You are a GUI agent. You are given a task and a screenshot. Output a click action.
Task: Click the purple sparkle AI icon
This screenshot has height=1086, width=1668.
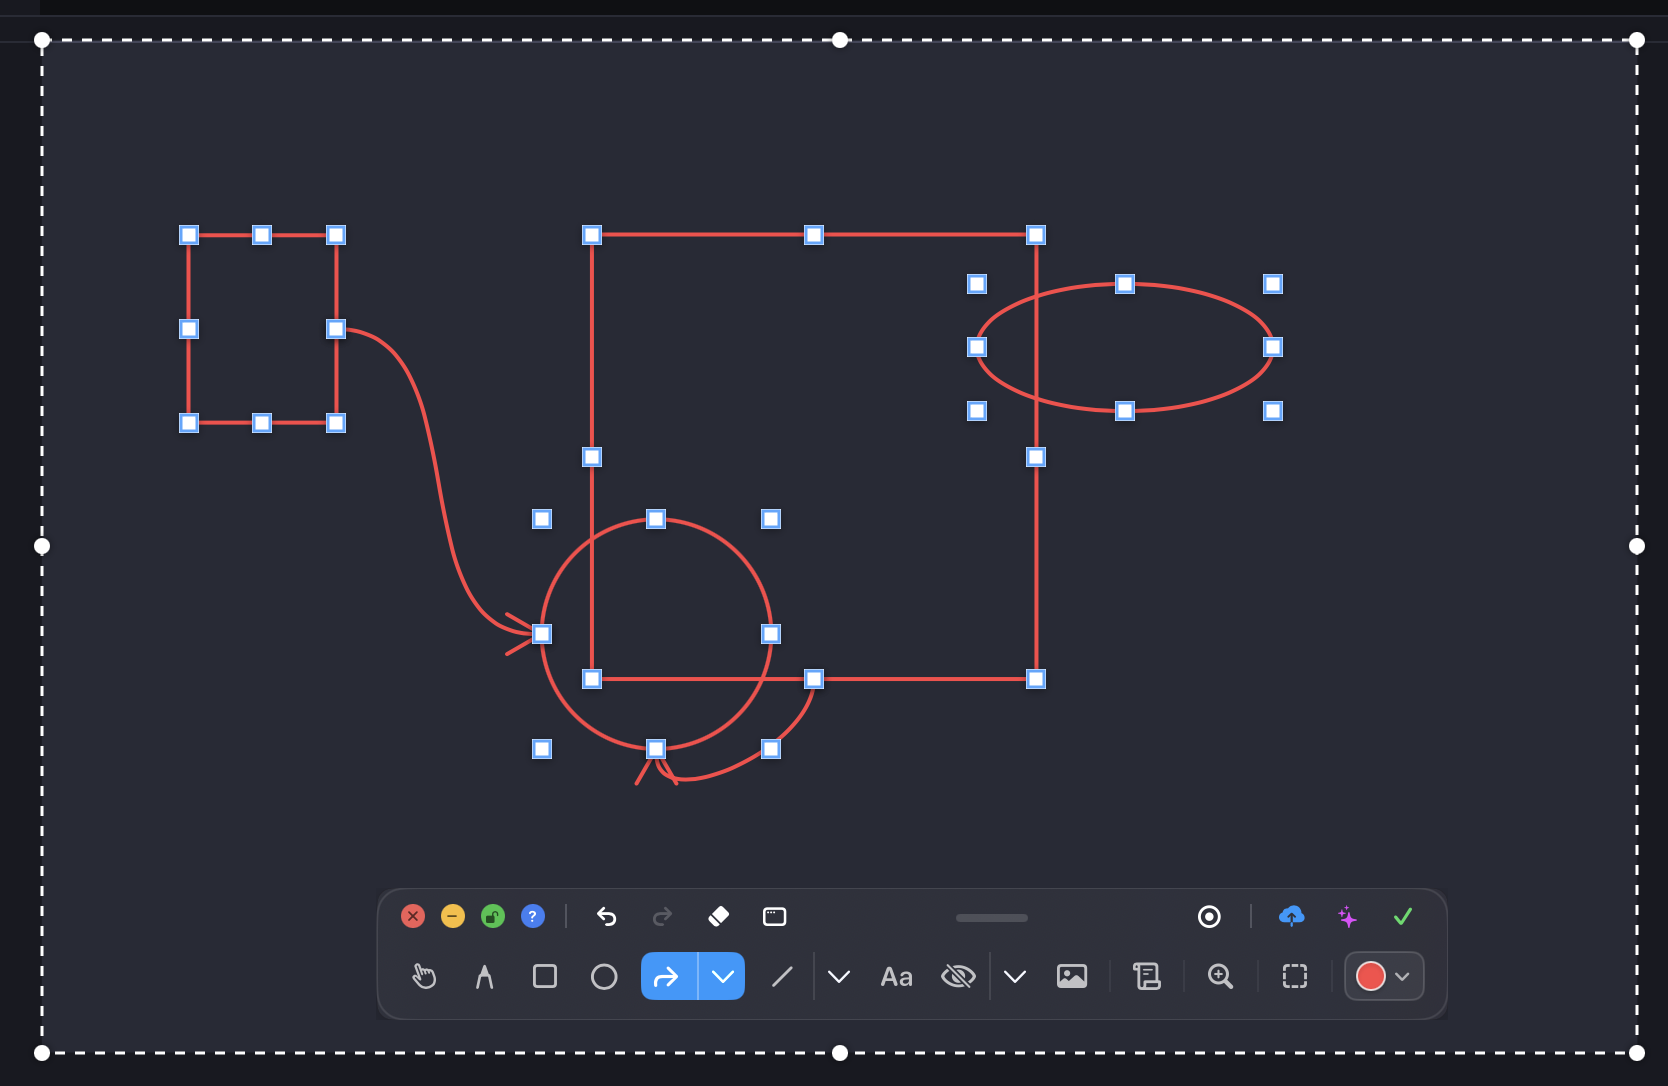coord(1347,916)
